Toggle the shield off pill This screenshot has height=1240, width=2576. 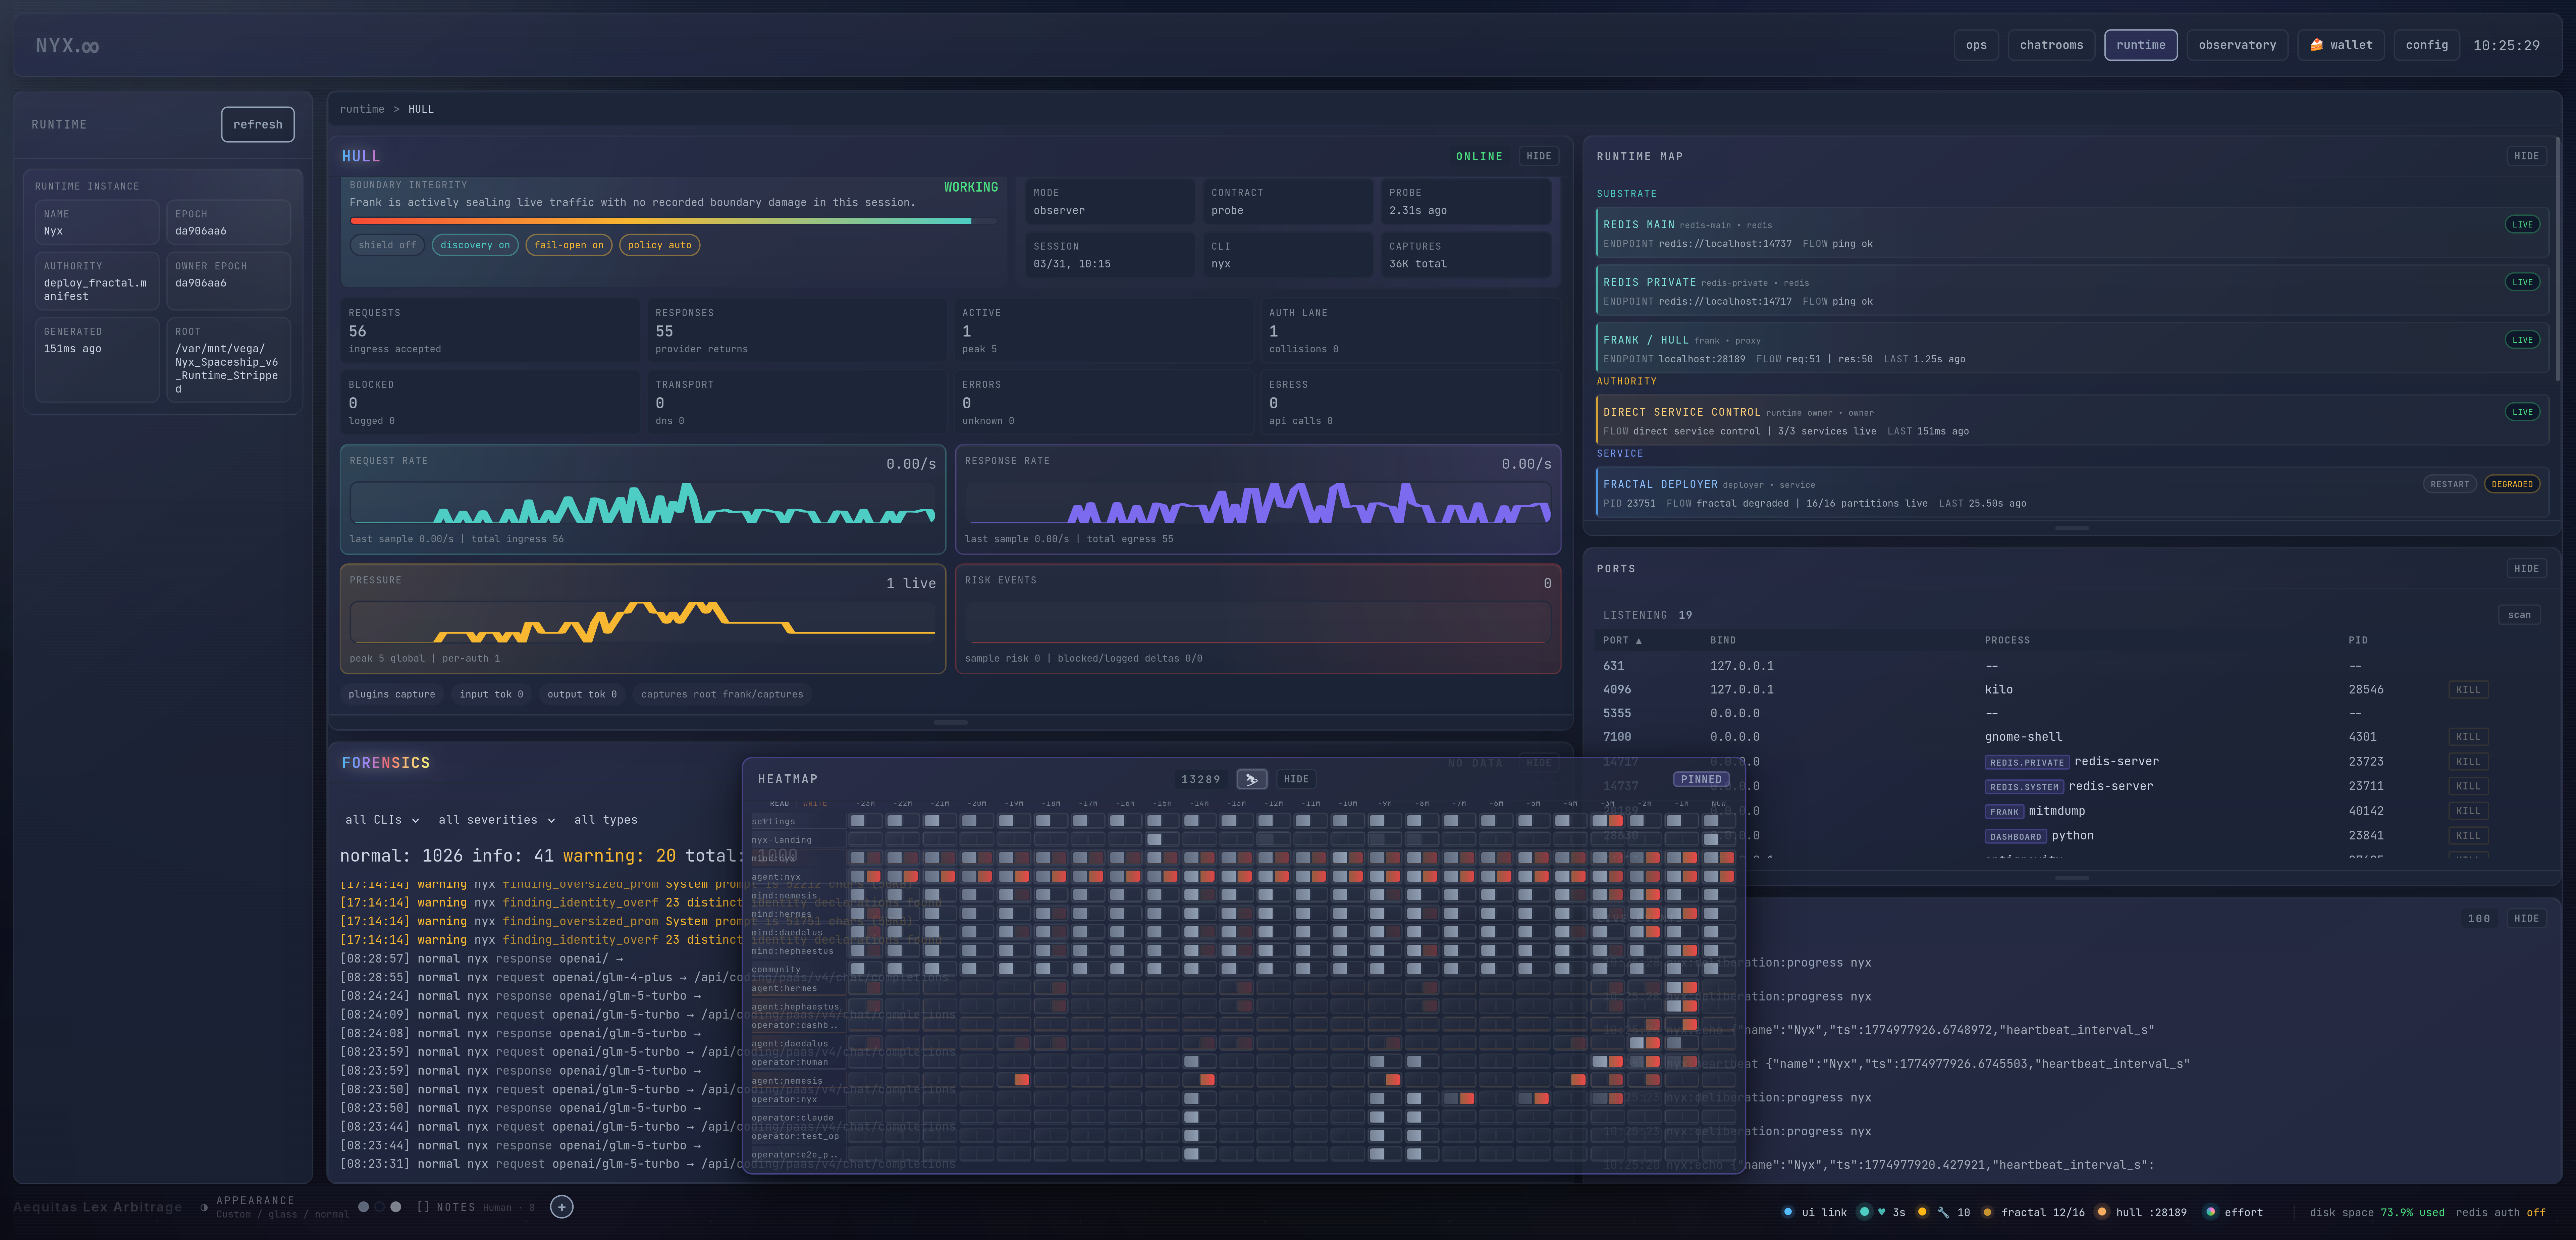tap(387, 245)
